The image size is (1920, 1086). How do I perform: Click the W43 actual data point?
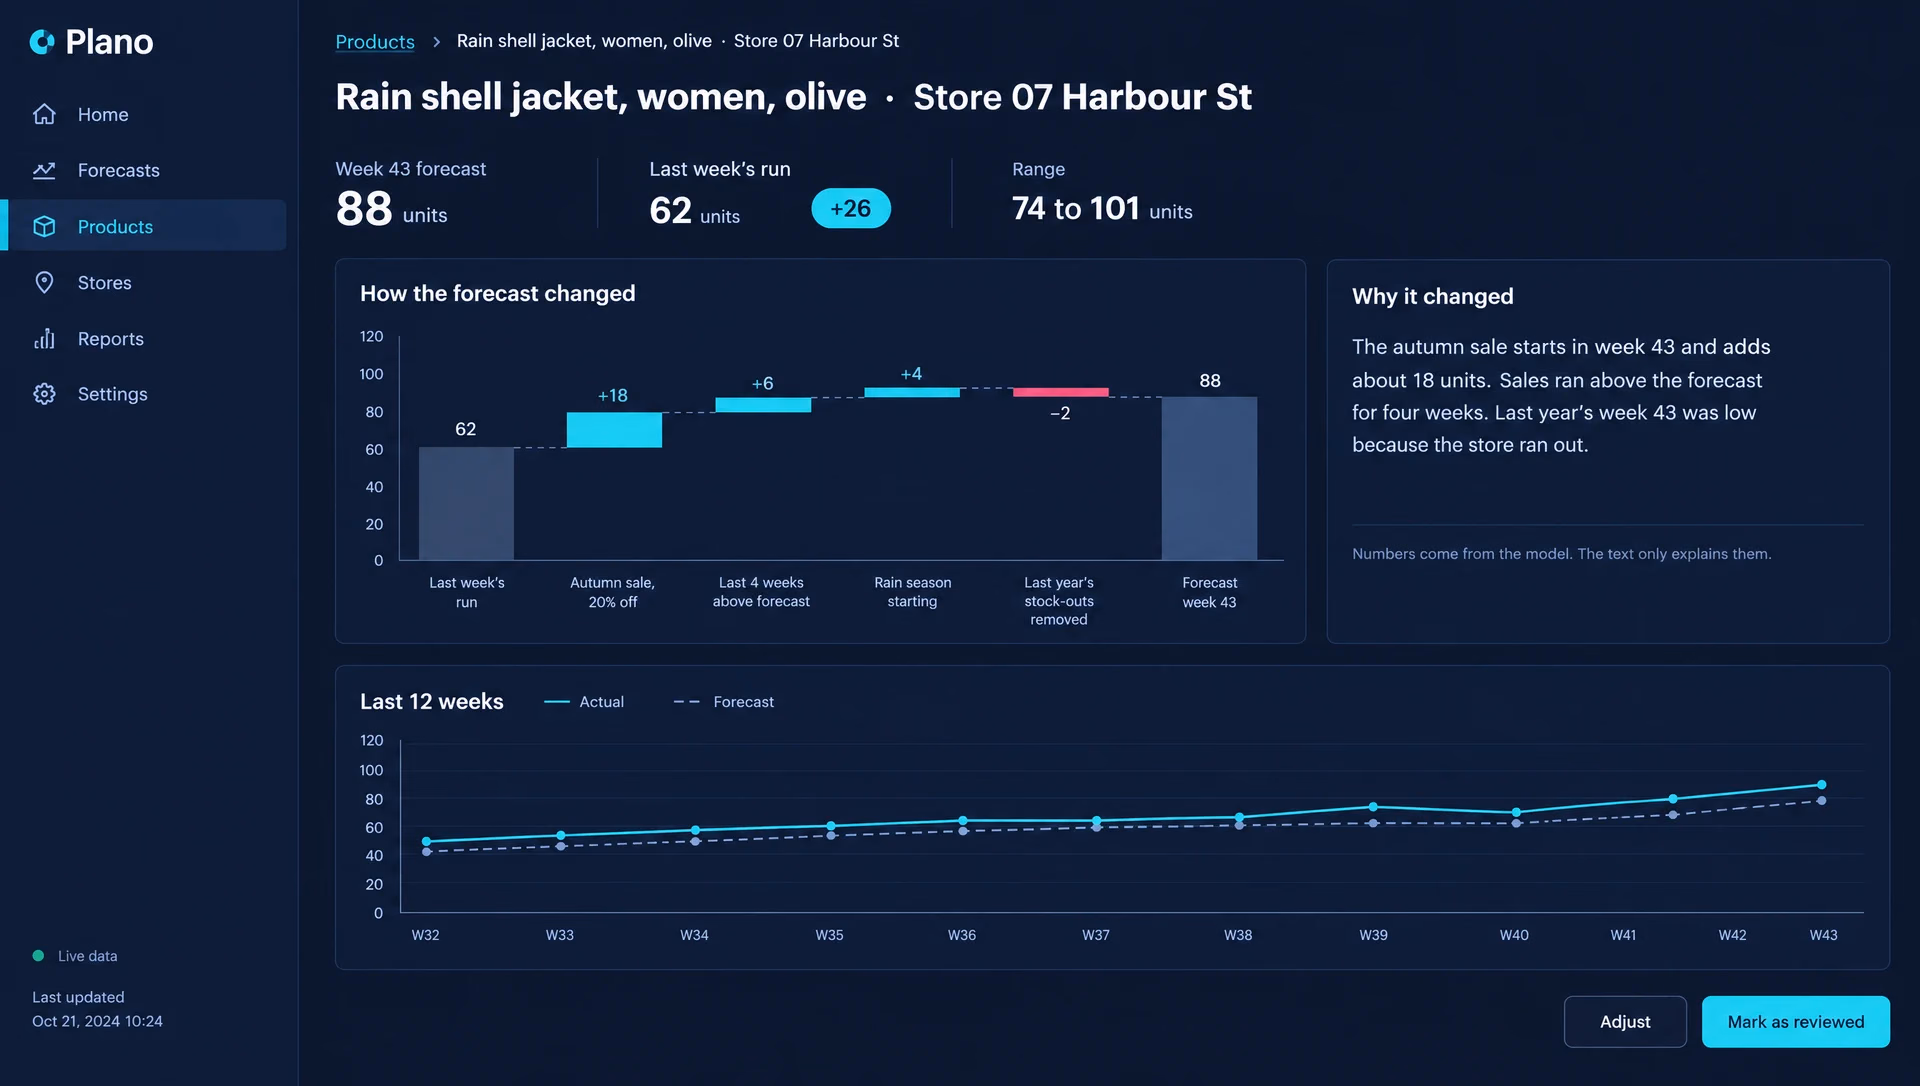pos(1821,785)
